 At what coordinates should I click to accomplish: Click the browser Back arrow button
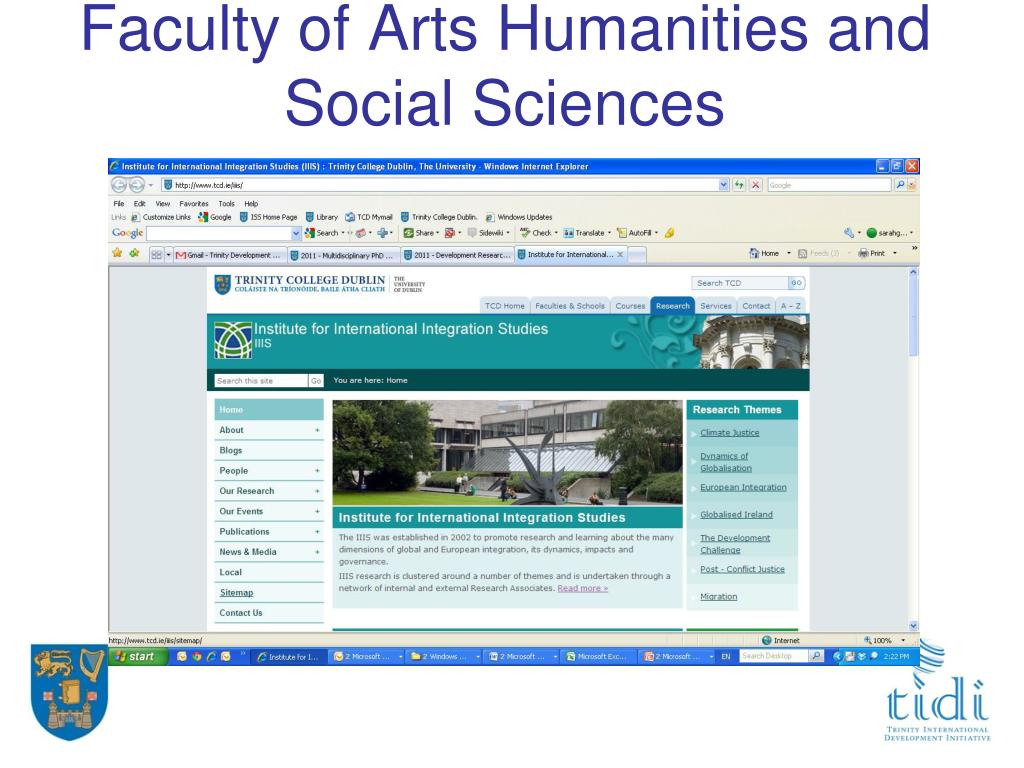pyautogui.click(x=119, y=185)
